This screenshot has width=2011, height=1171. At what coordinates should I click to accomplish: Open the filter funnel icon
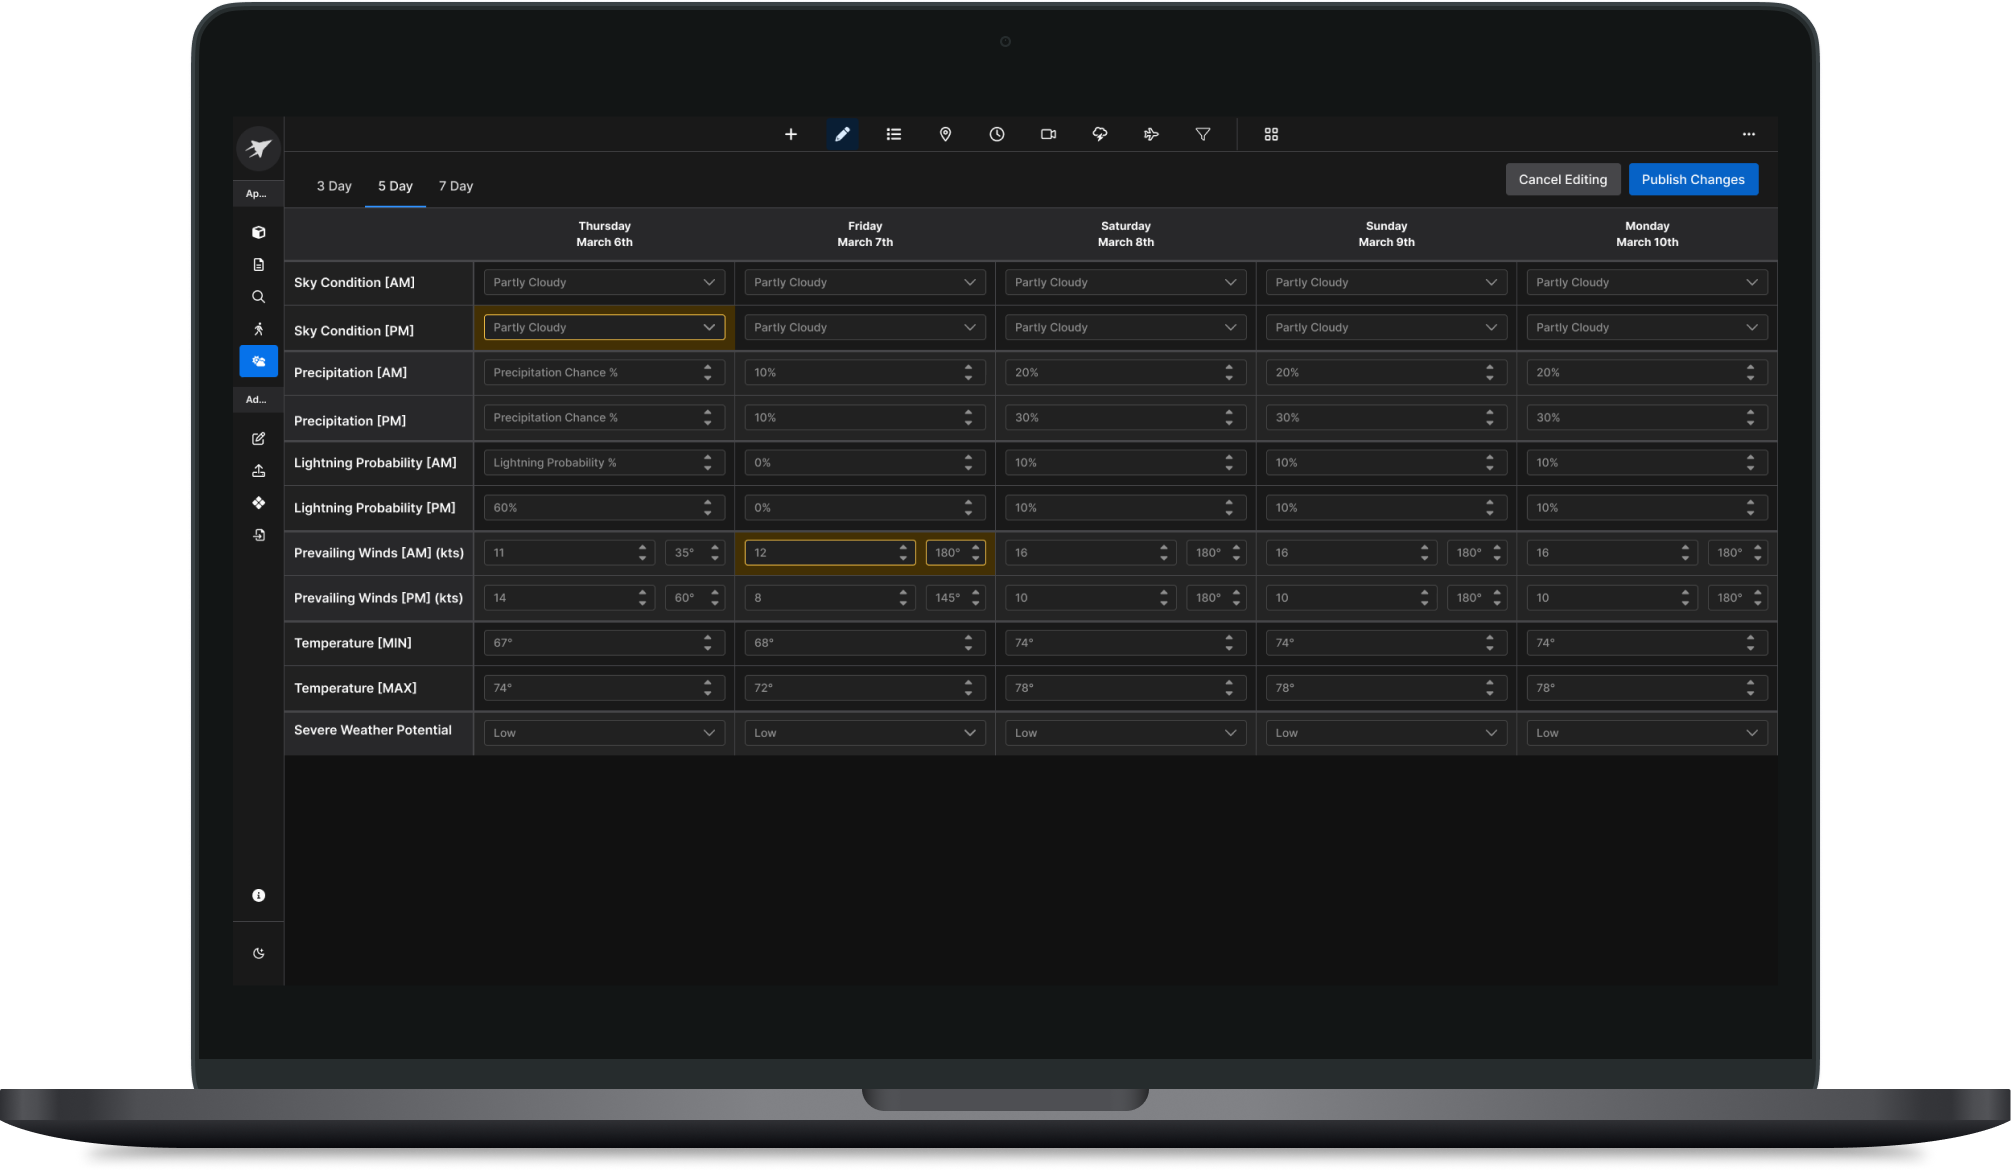[x=1203, y=134]
